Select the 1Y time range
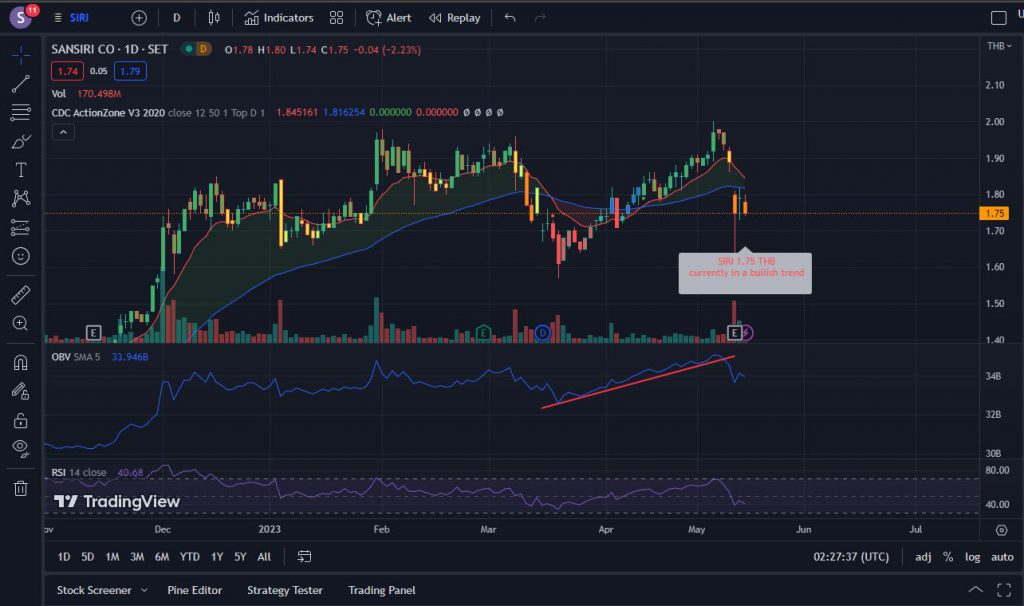This screenshot has height=606, width=1024. click(x=217, y=557)
